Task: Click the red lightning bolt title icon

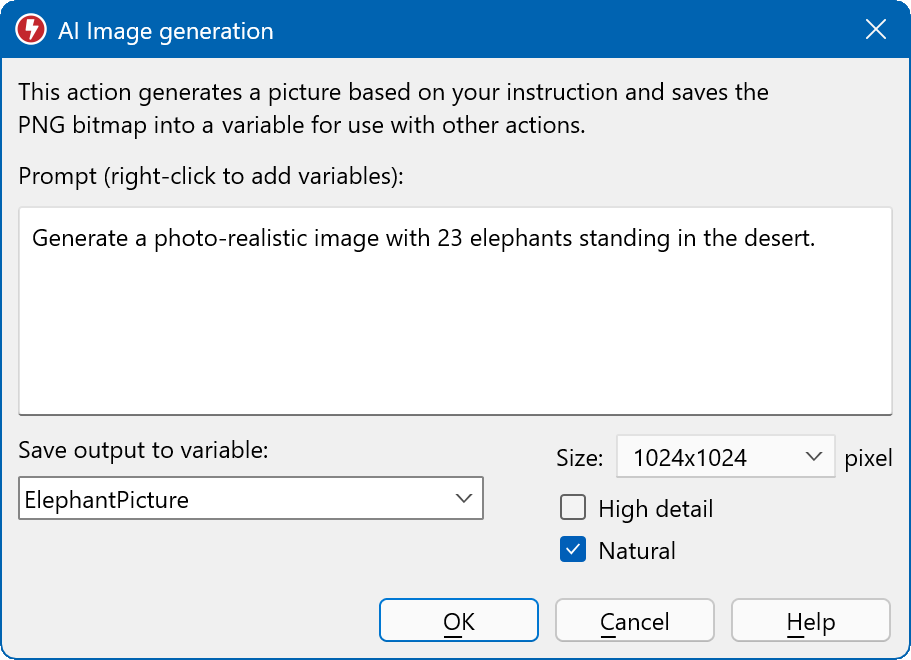Action: click(x=30, y=30)
